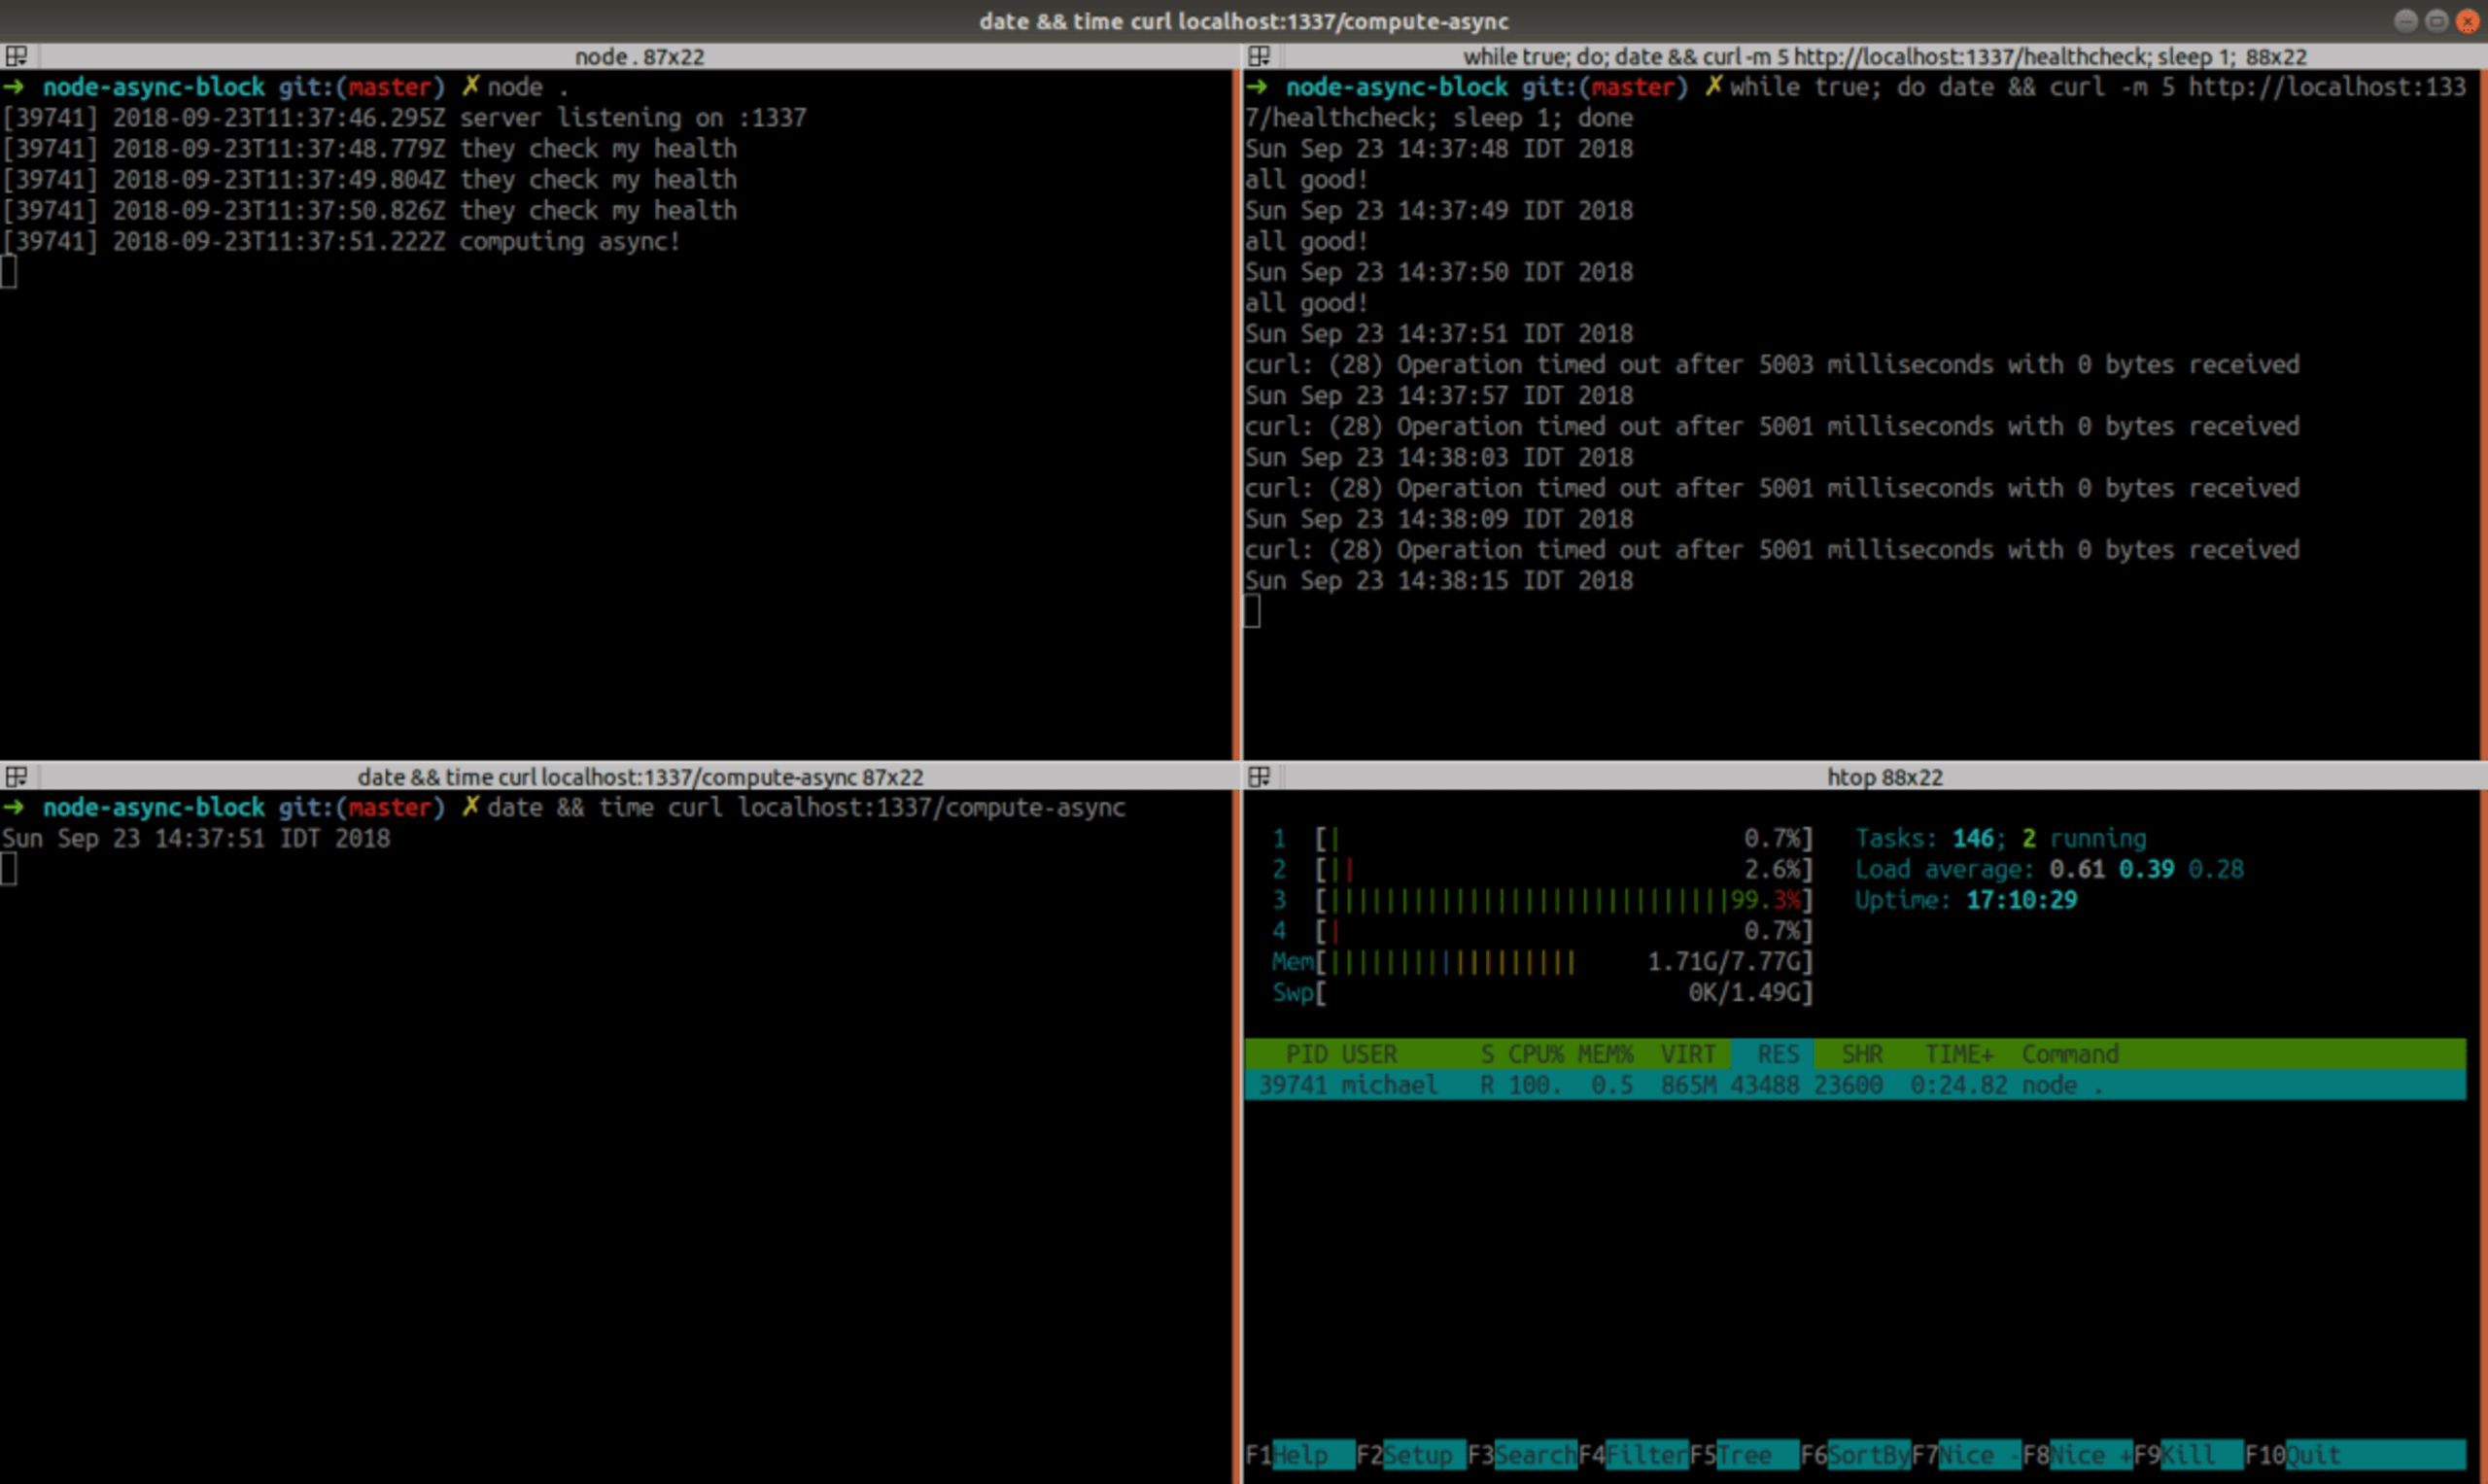The width and height of the screenshot is (2488, 1484).
Task: Click the 11:37:48.779Z health check log line
Action: point(369,149)
